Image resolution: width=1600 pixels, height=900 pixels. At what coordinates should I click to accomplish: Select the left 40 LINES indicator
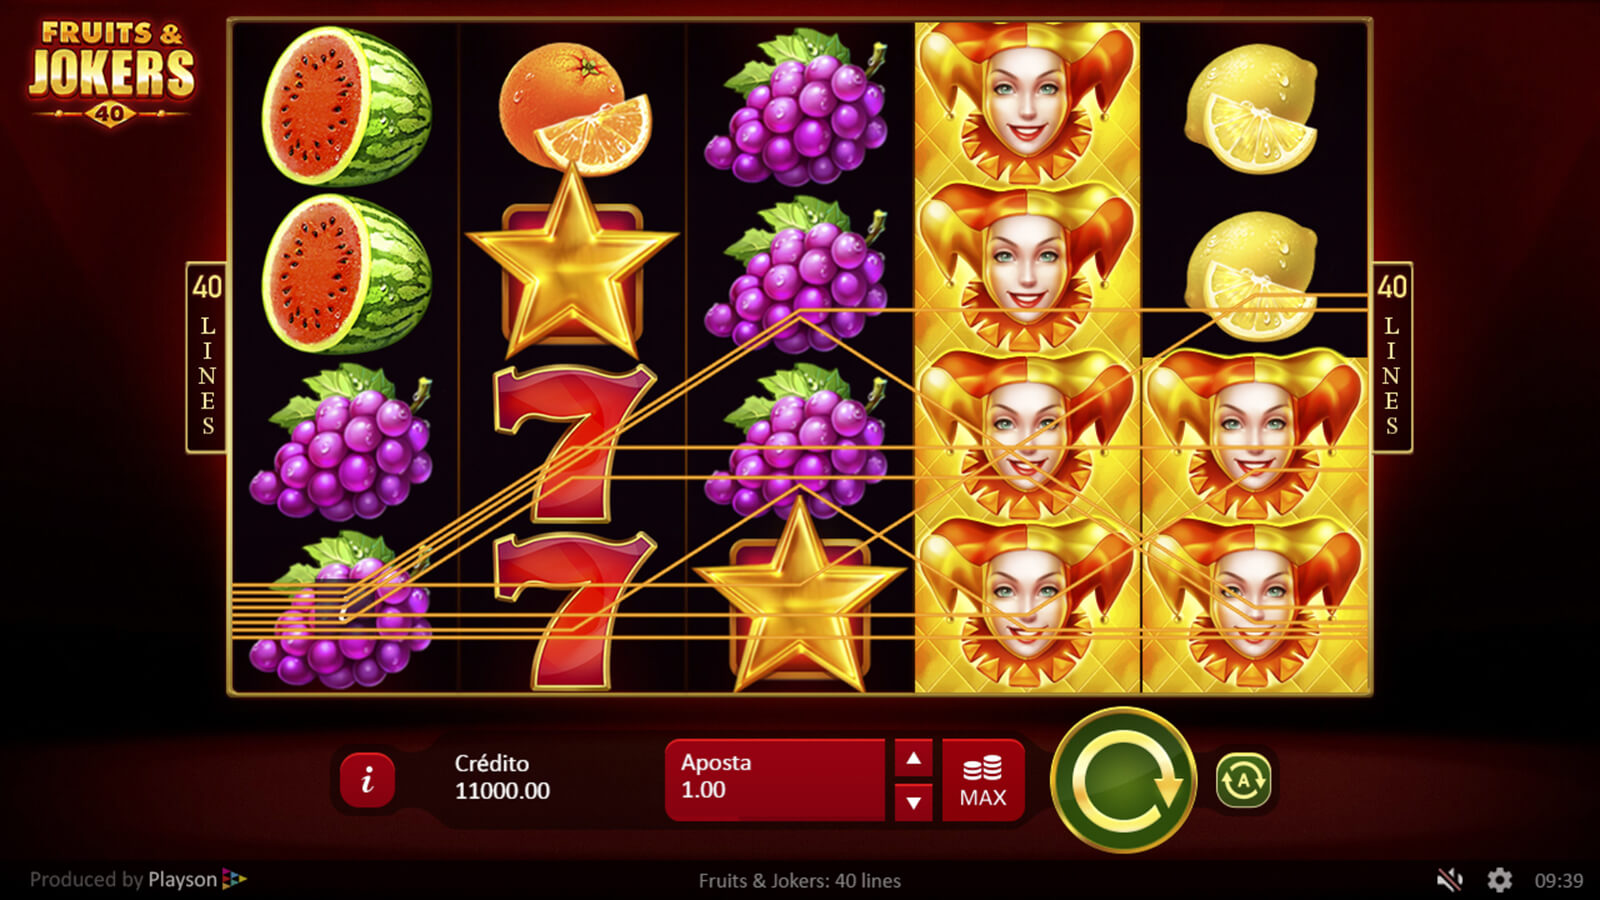pyautogui.click(x=207, y=357)
